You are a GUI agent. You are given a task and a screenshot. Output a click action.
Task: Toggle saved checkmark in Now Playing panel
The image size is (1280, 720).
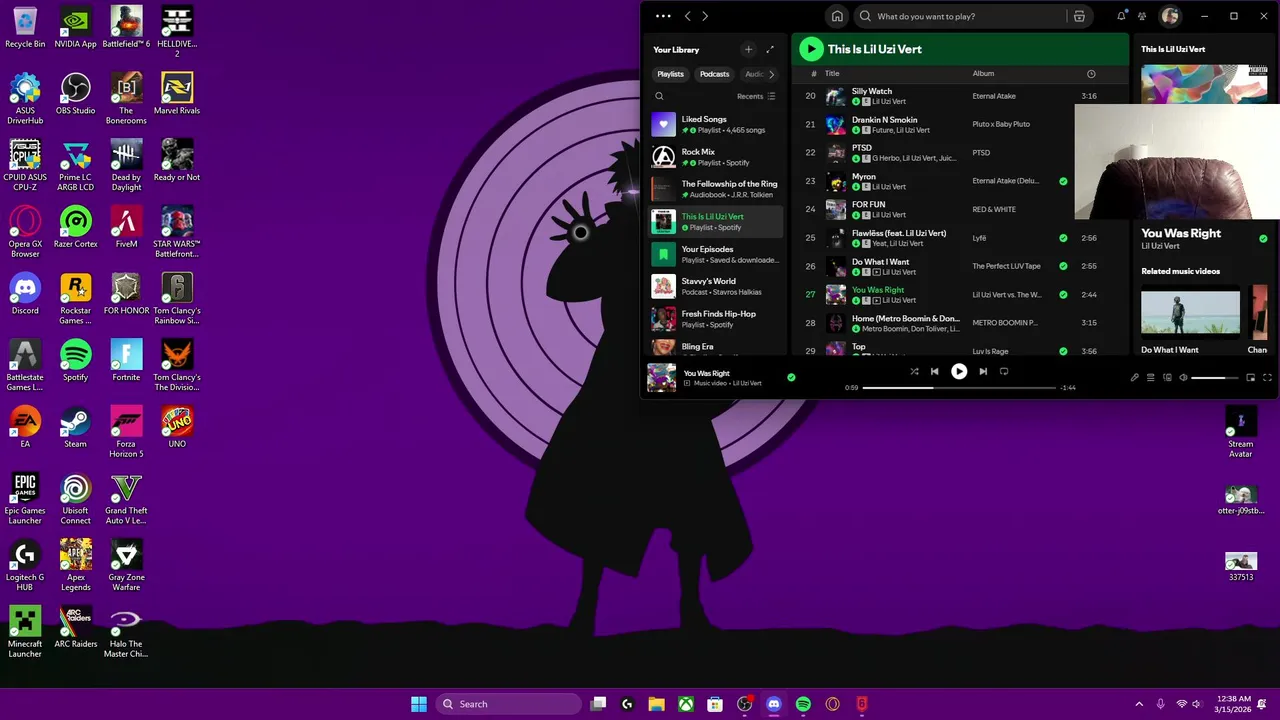[x=1263, y=238]
